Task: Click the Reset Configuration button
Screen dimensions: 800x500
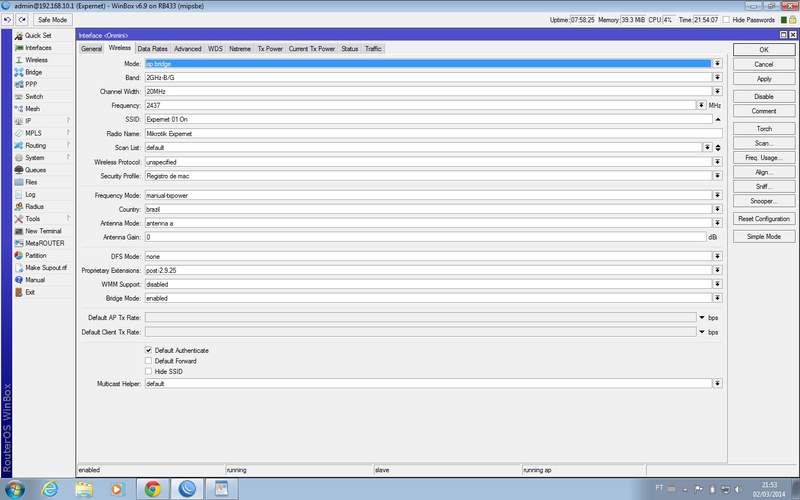Action: (764, 218)
